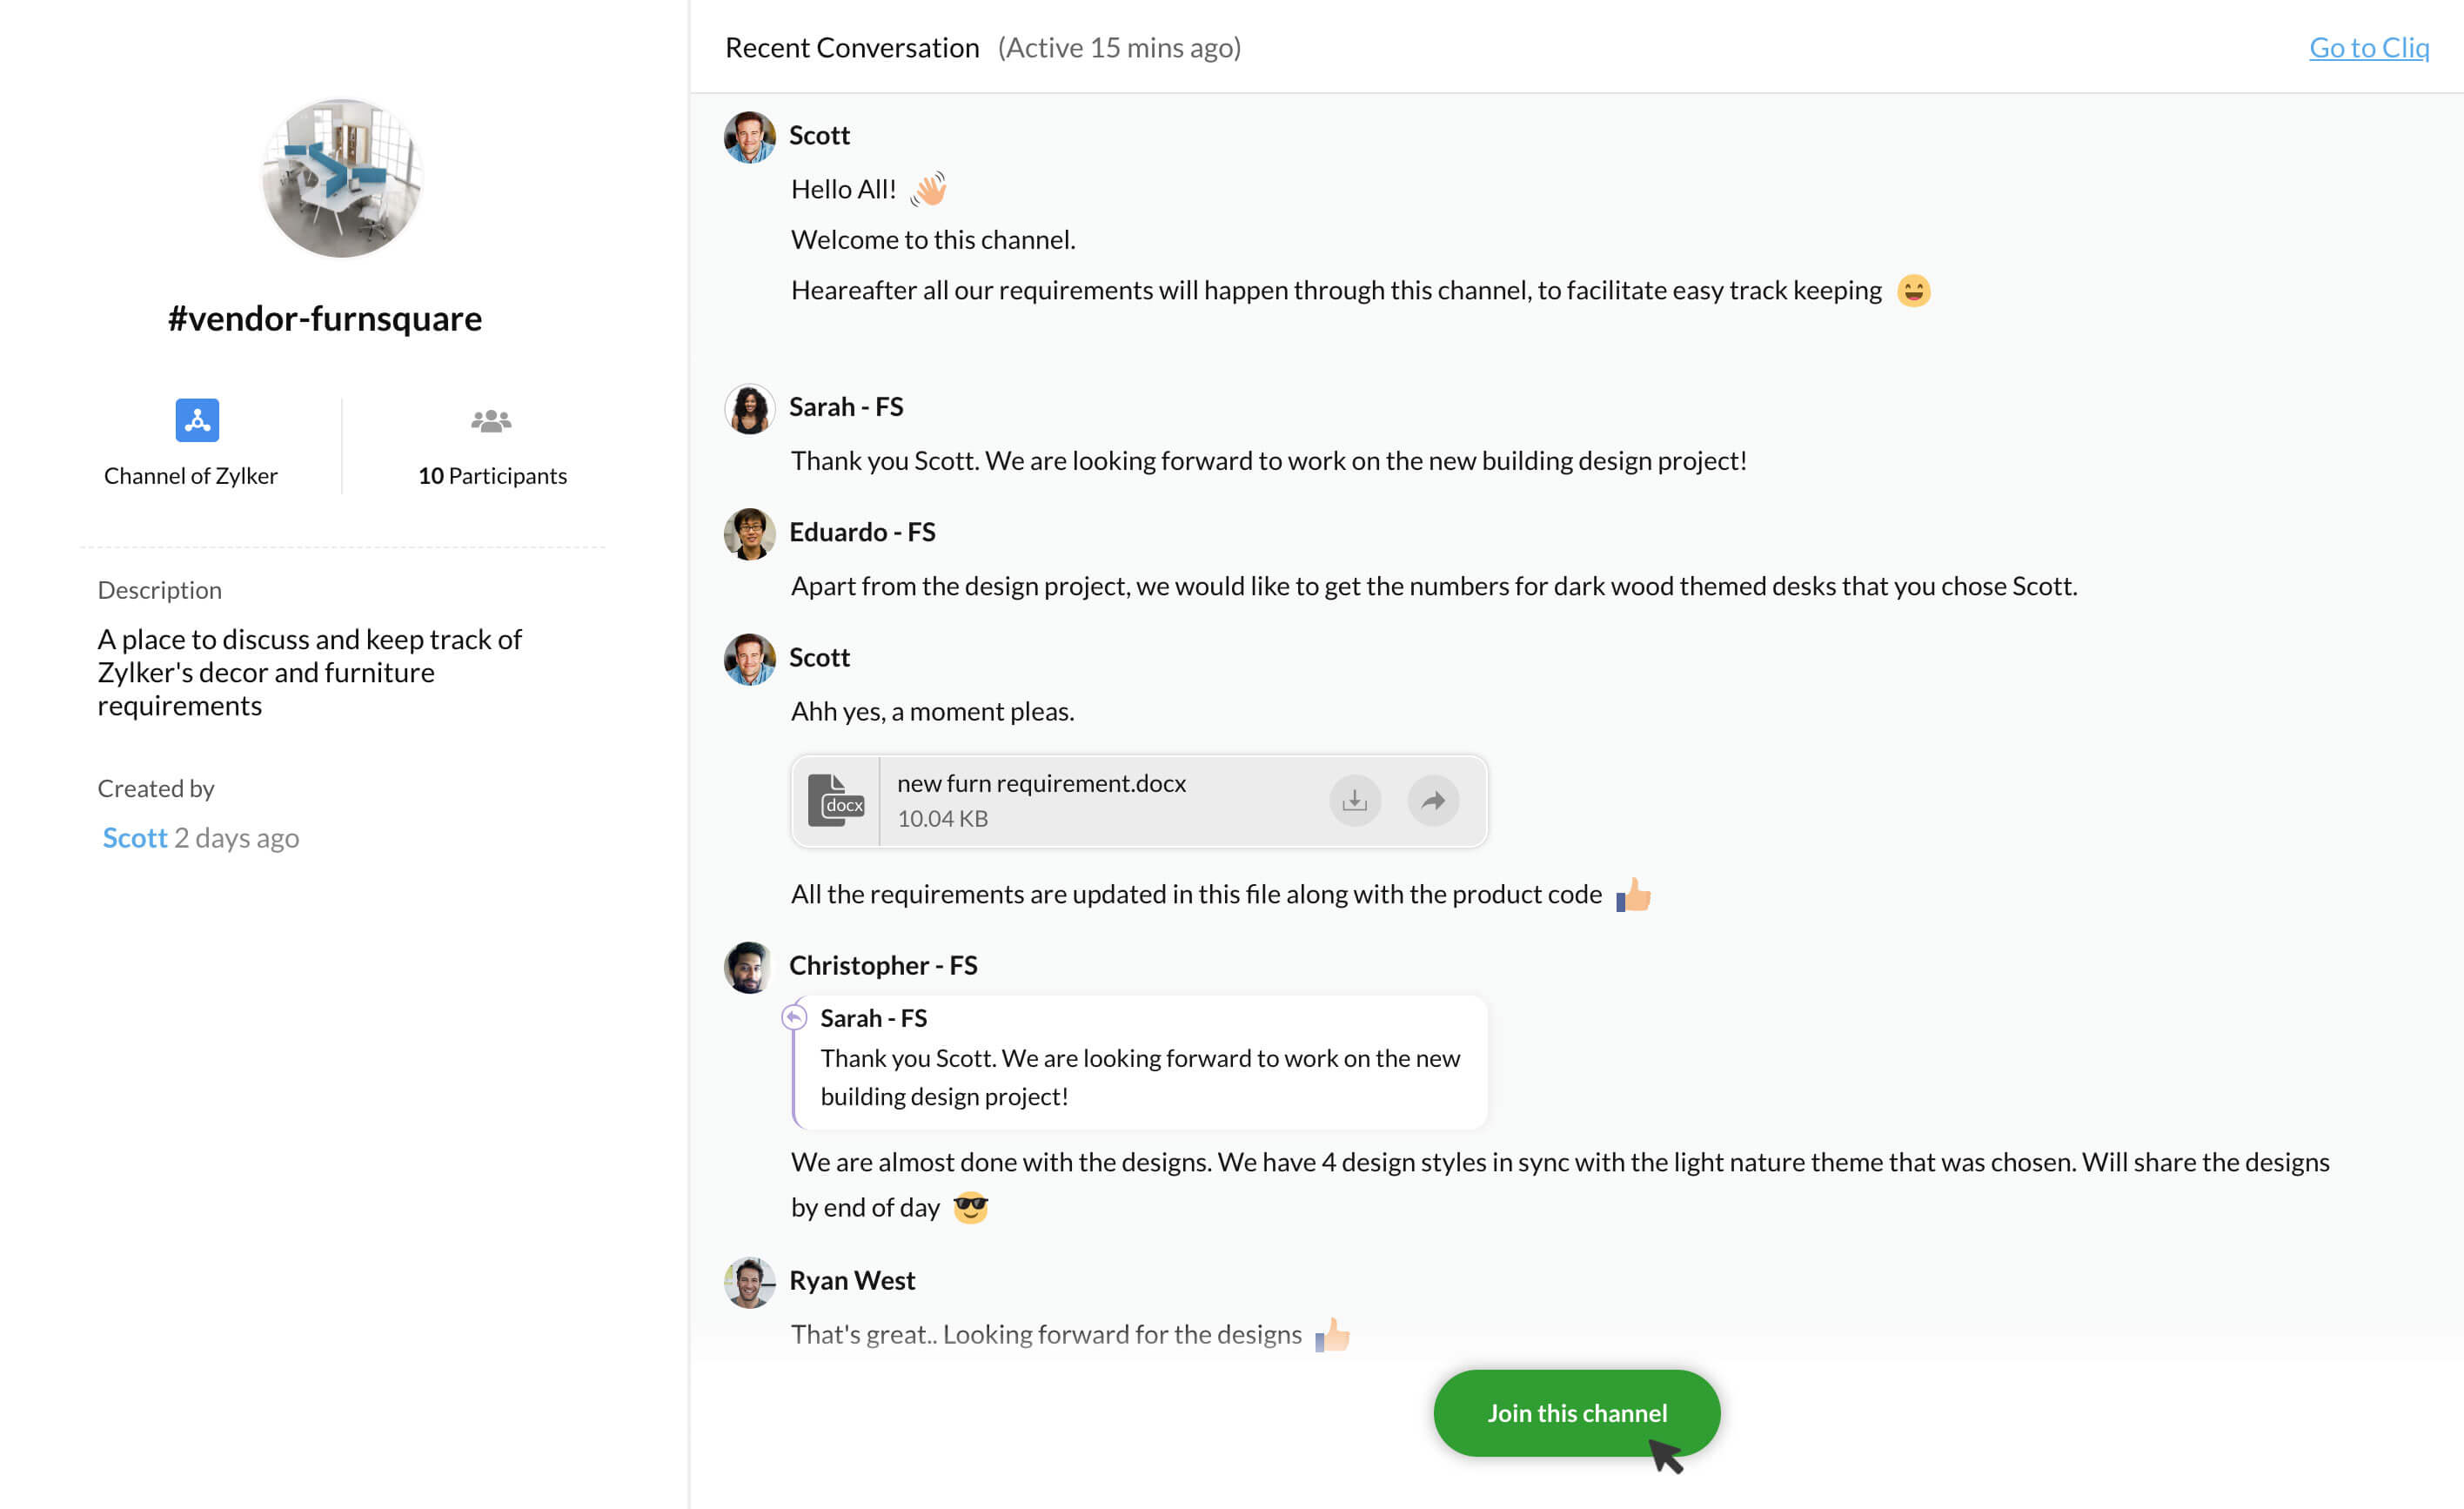Click Christopher - FS profile avatar
This screenshot has width=2464, height=1509.
749,967
